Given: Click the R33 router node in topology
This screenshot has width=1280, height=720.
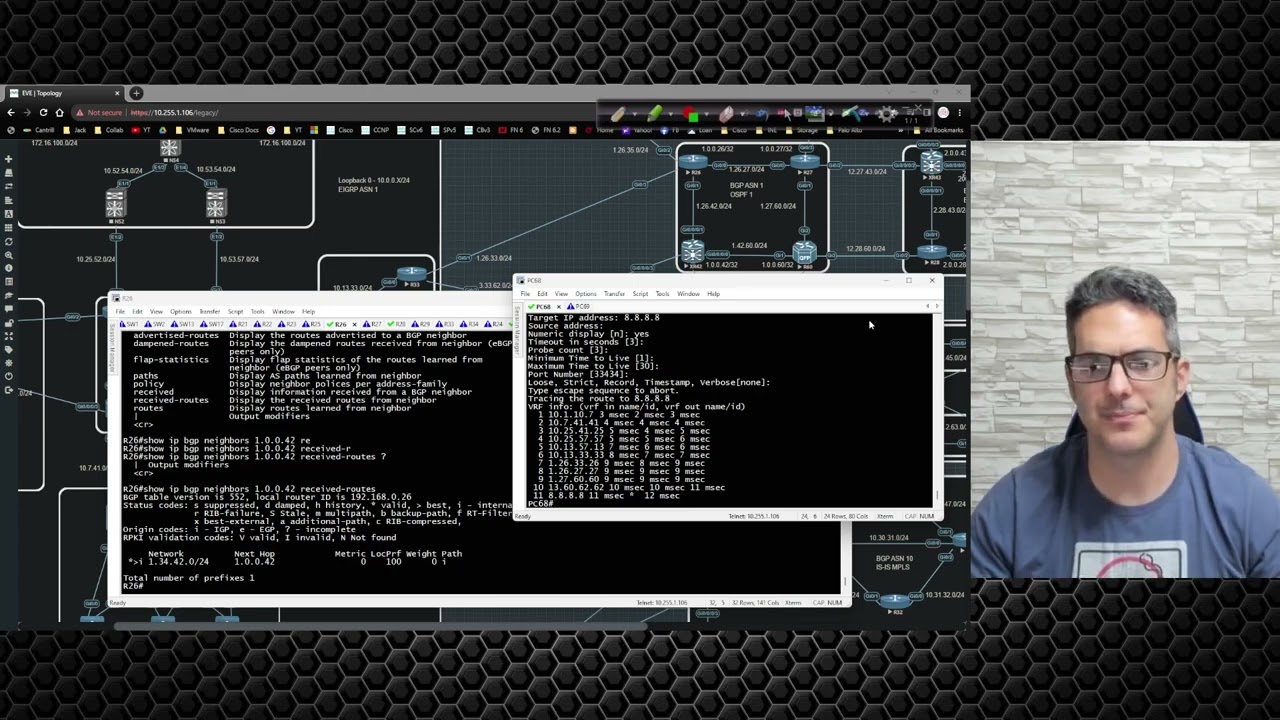Looking at the screenshot, I should (x=411, y=273).
